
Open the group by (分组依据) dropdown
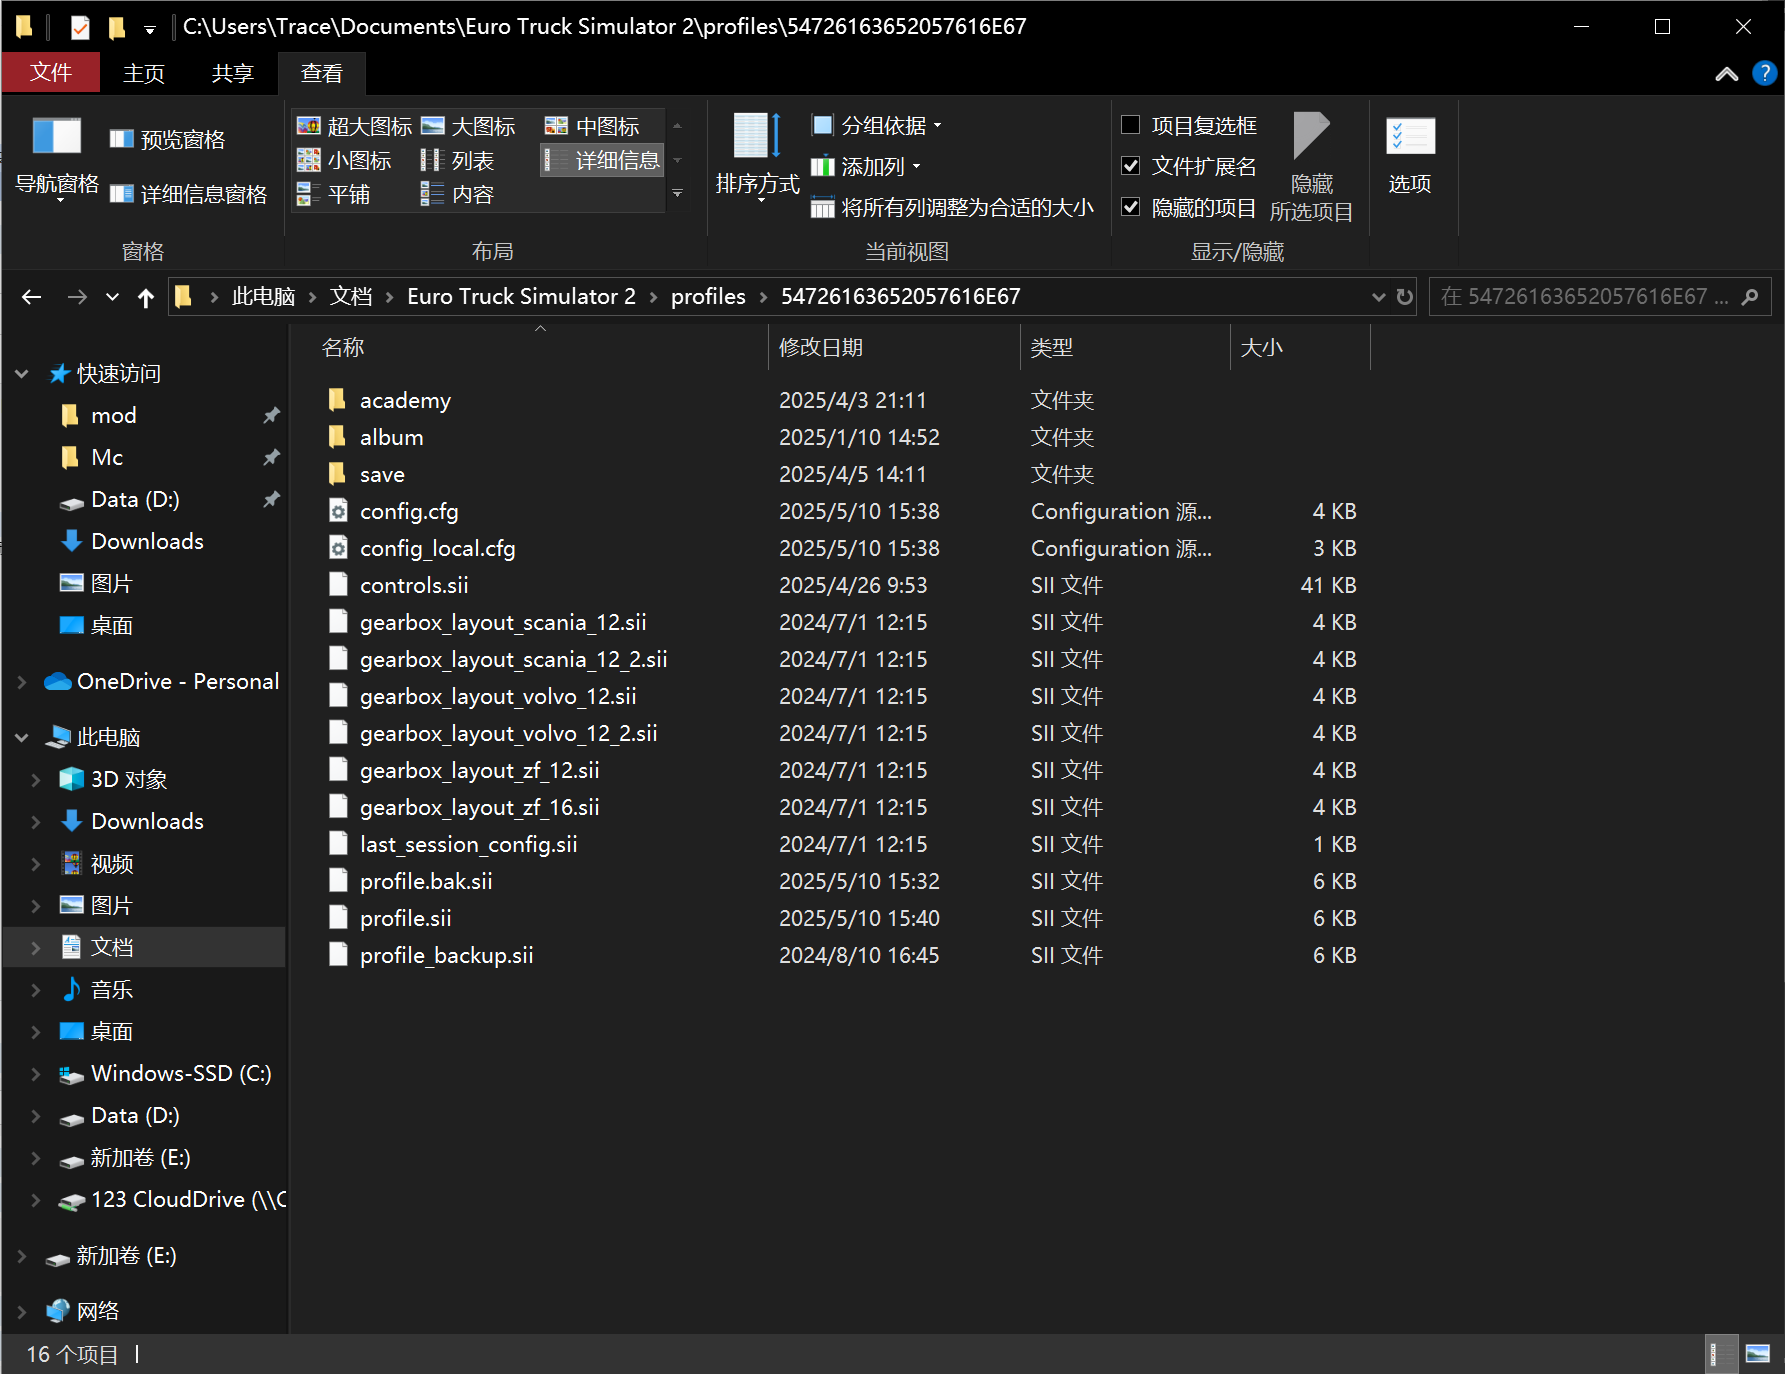pyautogui.click(x=877, y=125)
